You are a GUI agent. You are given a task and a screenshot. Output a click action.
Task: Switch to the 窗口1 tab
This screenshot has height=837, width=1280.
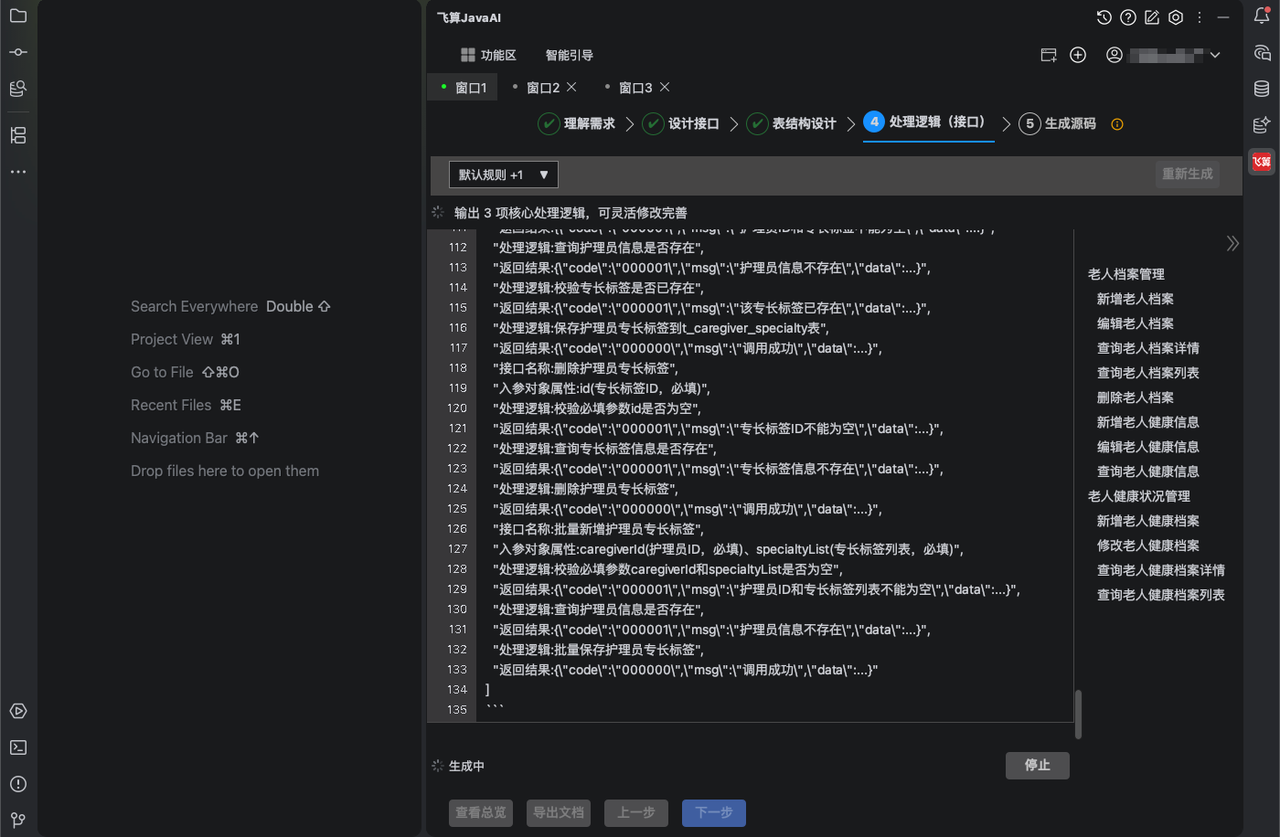tap(470, 88)
